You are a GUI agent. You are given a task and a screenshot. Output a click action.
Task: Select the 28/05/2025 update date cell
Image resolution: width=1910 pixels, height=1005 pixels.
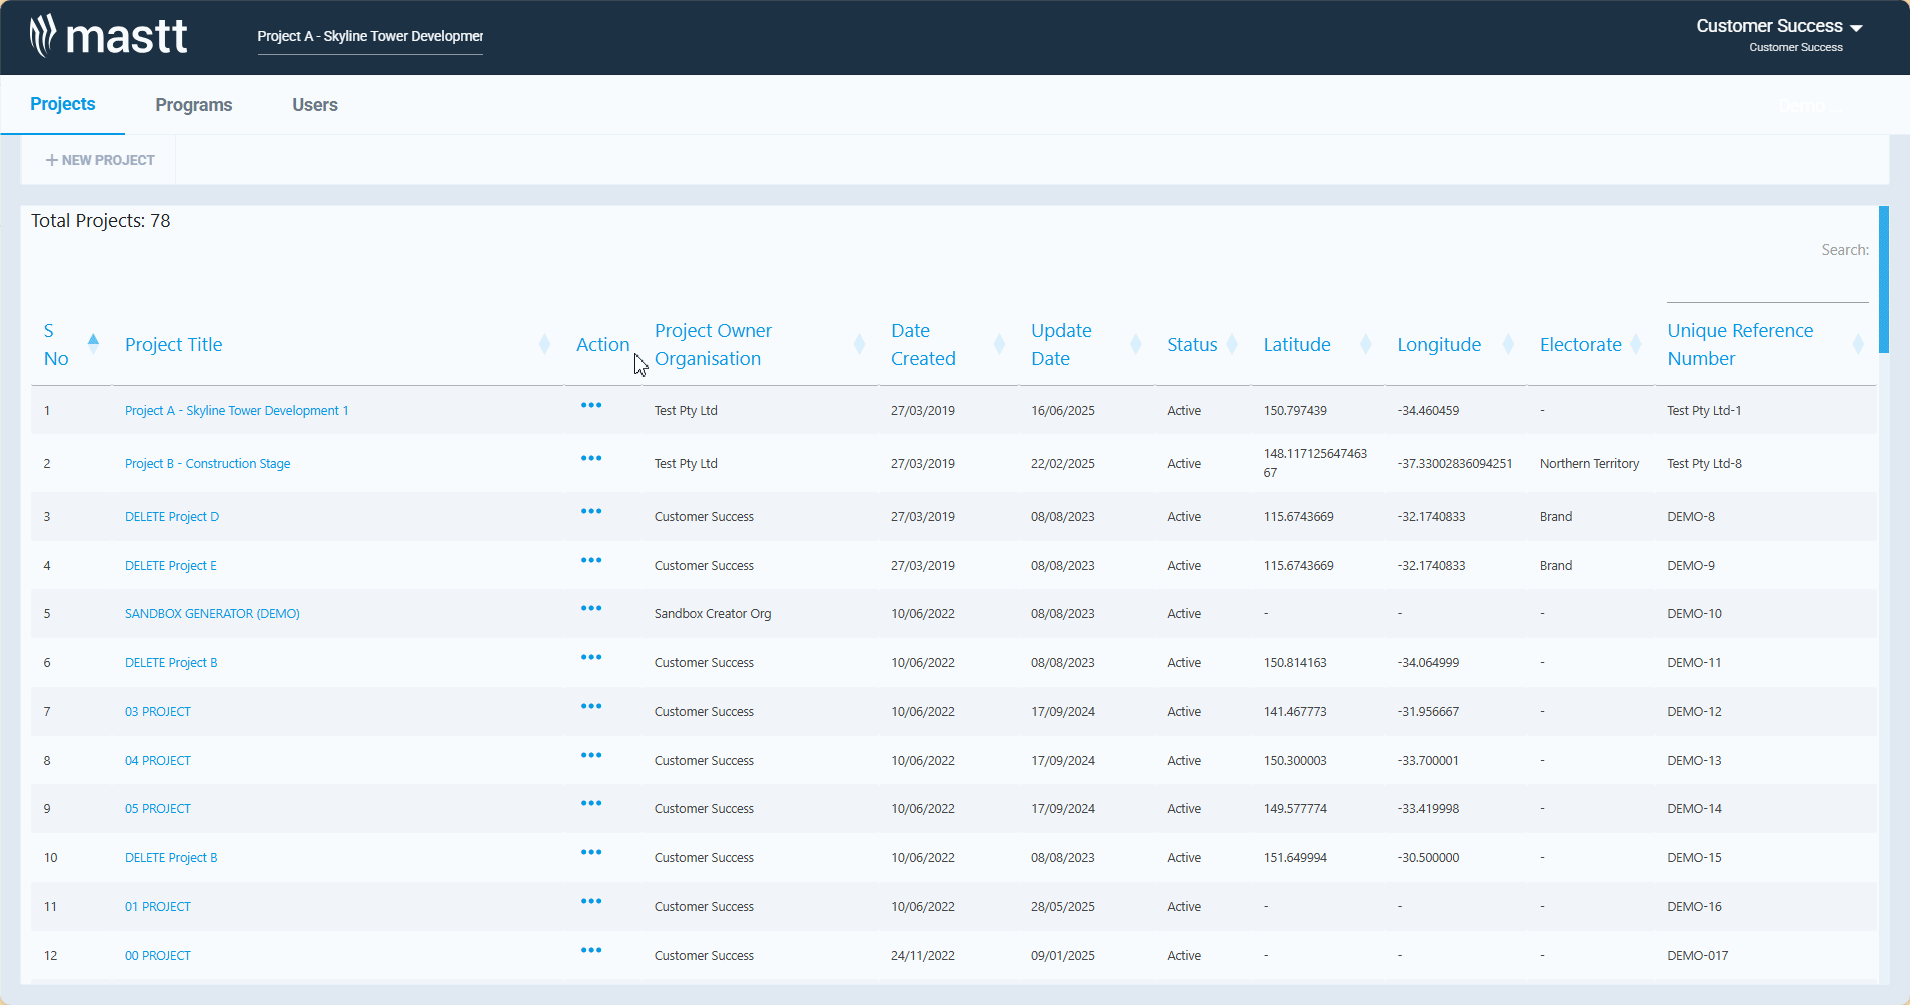coord(1063,907)
